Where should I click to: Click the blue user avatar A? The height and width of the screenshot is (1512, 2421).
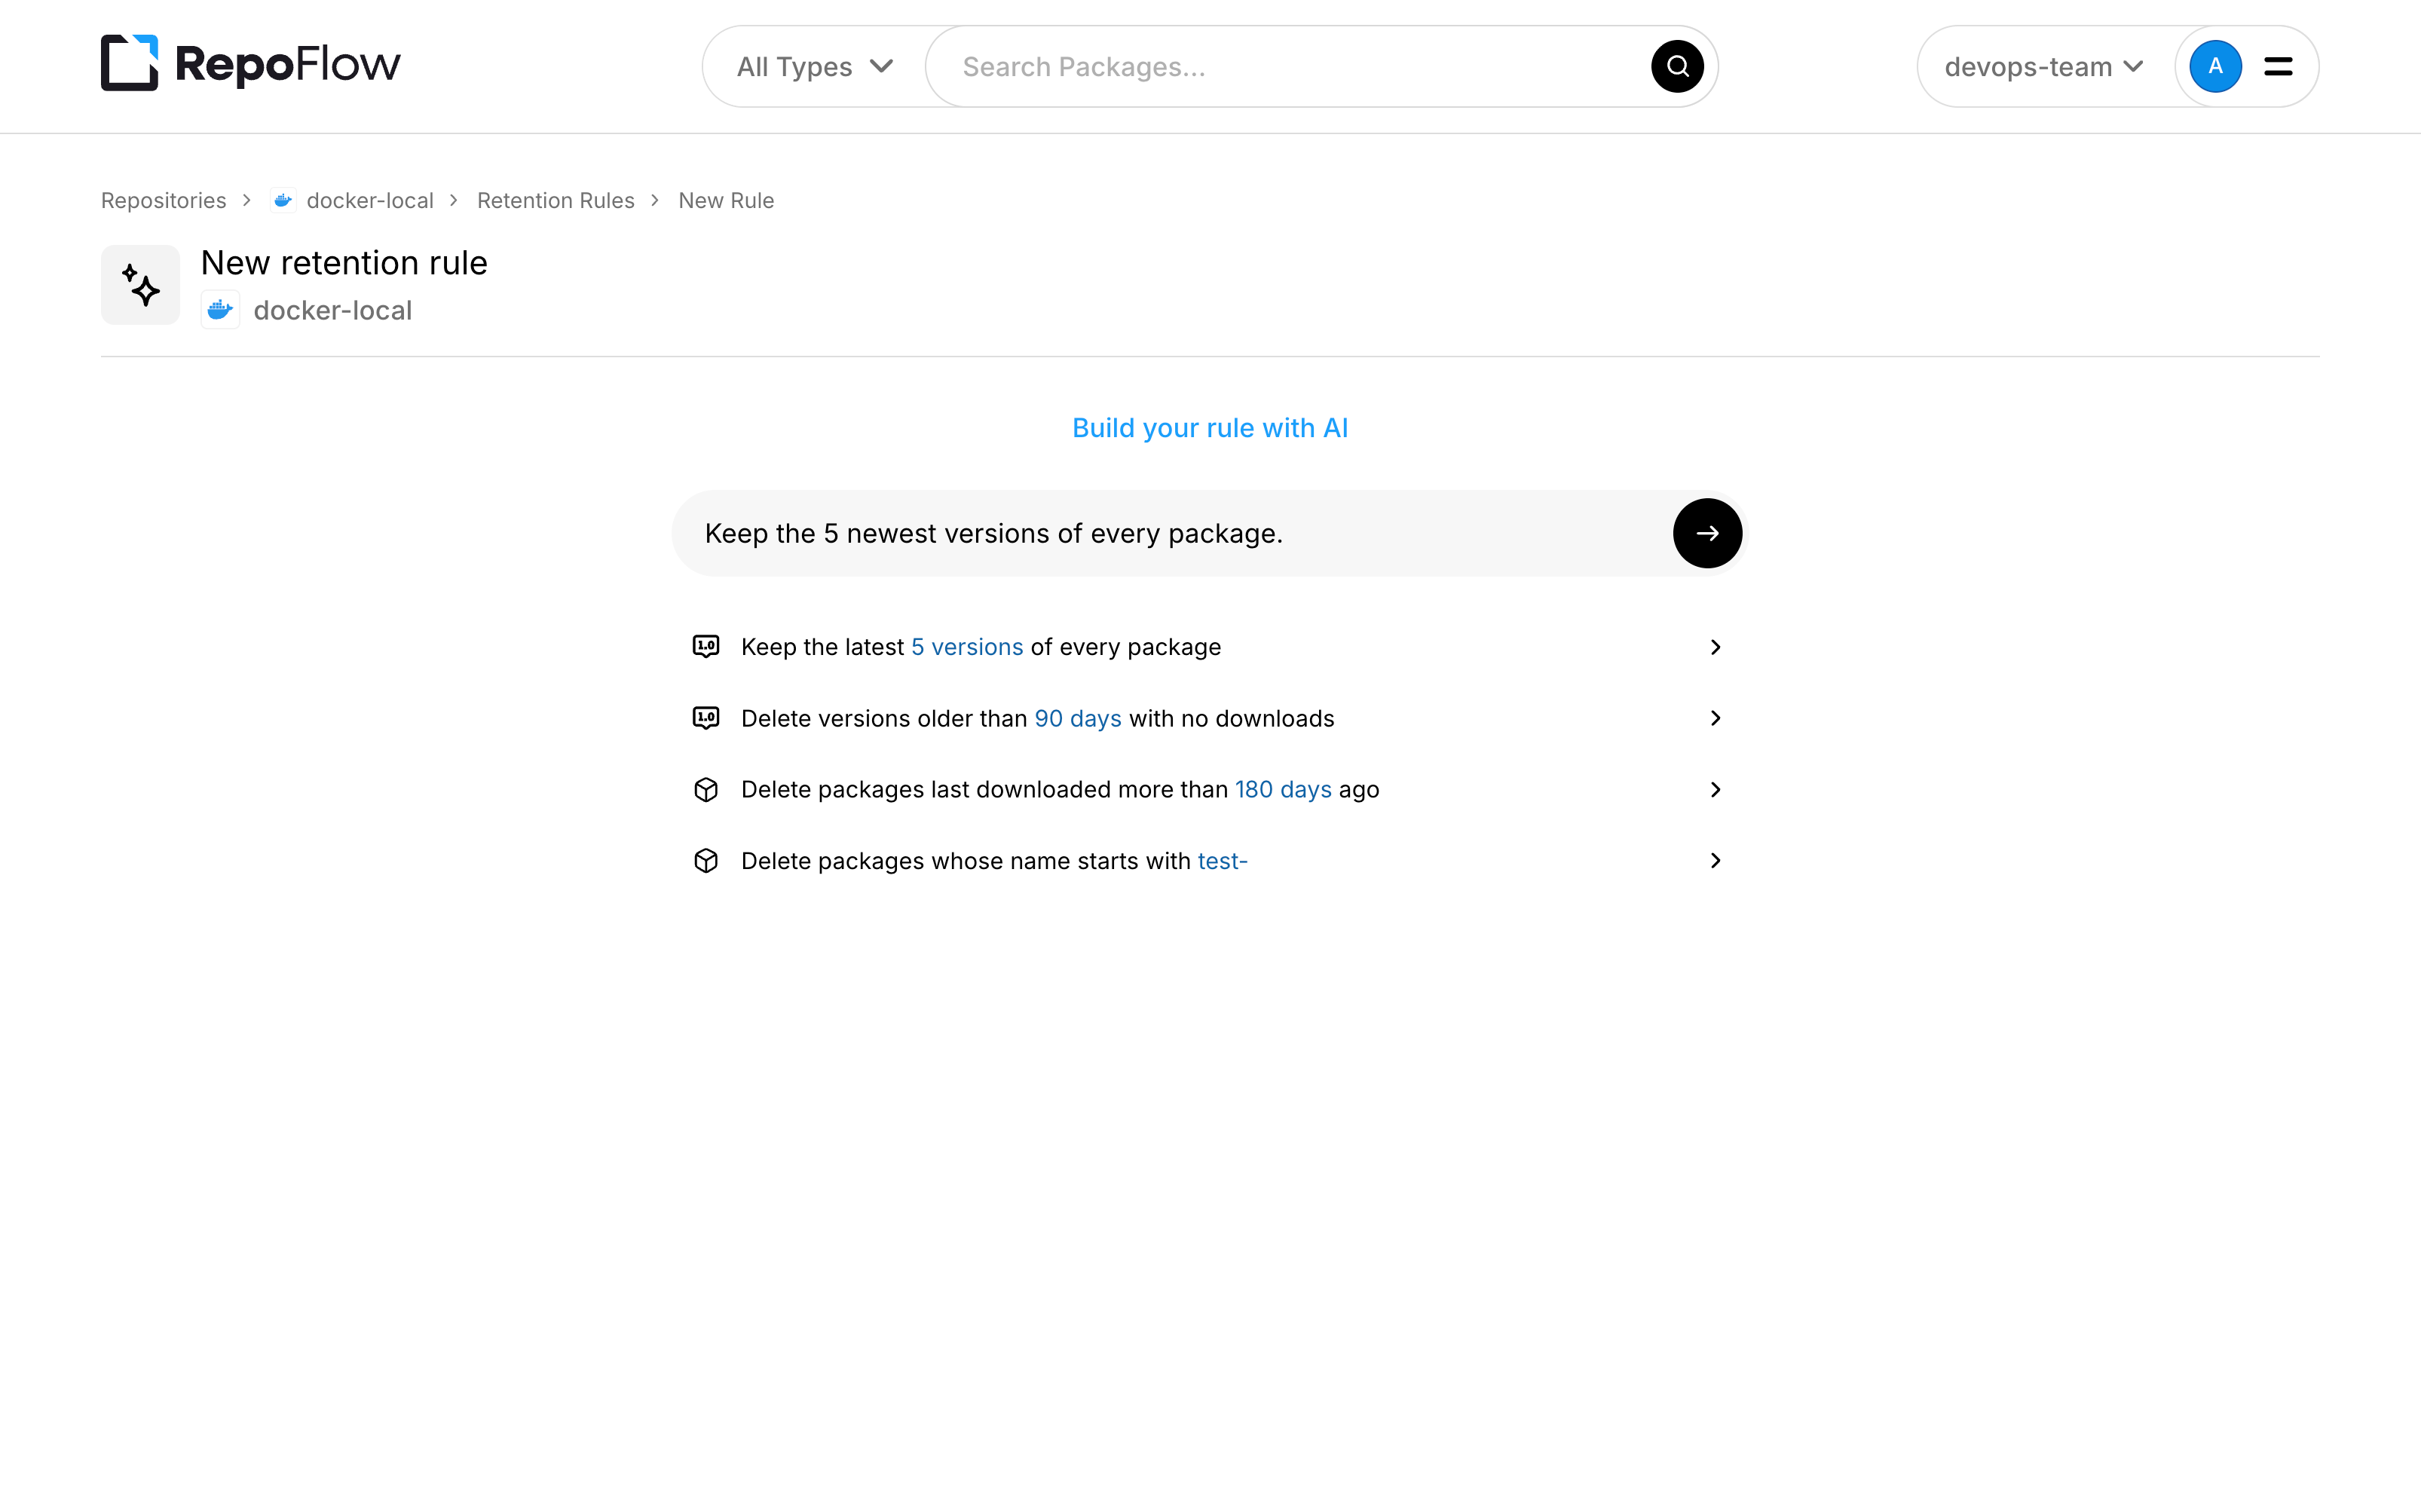[x=2215, y=67]
